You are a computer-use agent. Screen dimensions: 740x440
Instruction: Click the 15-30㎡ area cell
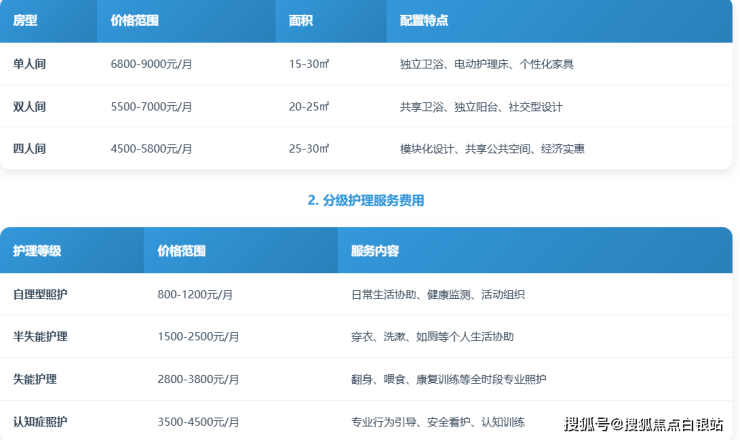click(x=309, y=64)
